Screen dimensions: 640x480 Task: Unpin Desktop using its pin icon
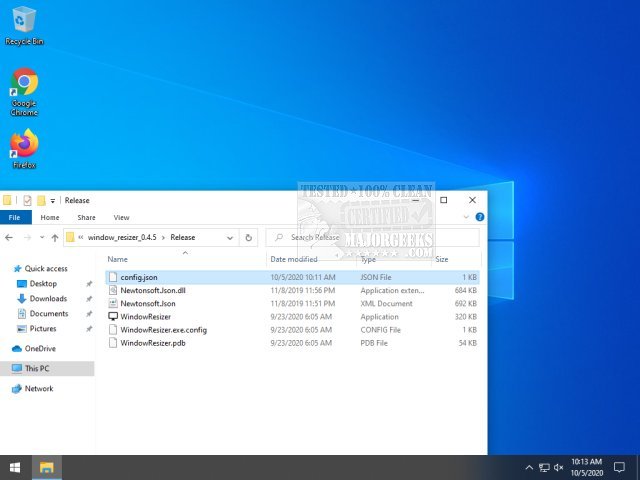click(x=89, y=284)
